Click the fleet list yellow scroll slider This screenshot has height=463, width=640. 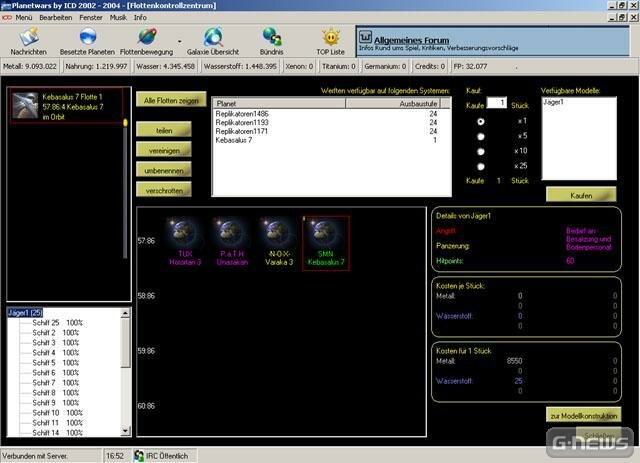[125, 122]
